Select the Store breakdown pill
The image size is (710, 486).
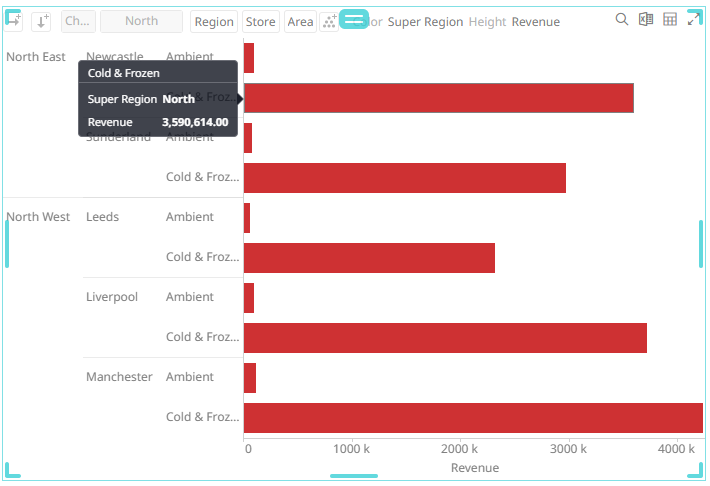point(260,22)
